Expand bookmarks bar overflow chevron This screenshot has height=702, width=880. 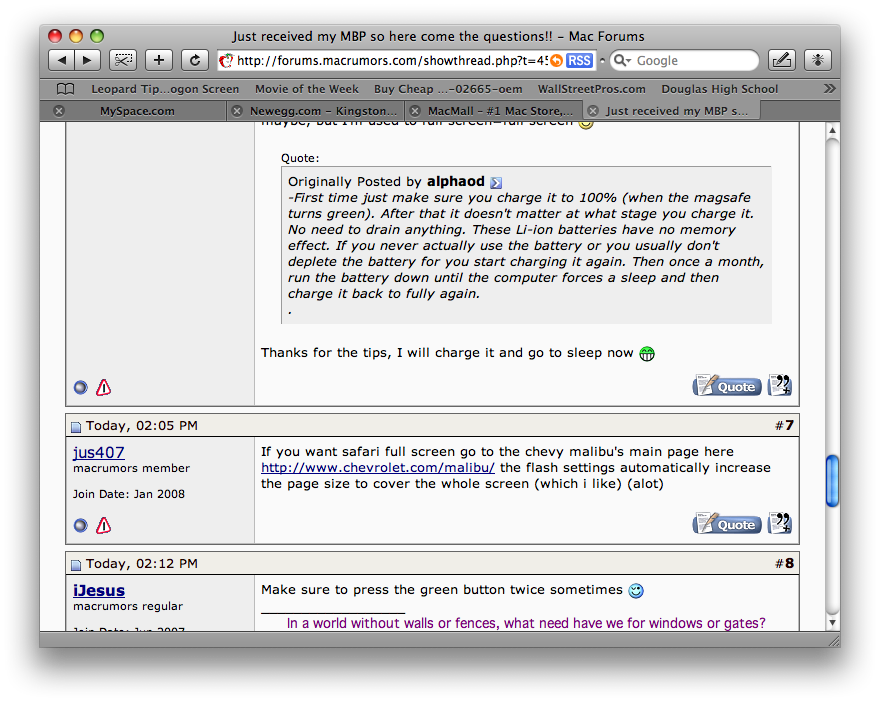(829, 89)
